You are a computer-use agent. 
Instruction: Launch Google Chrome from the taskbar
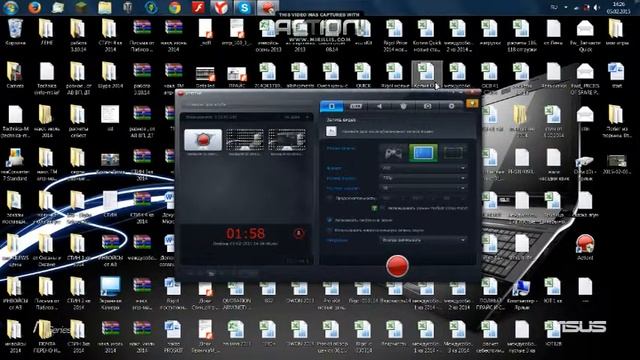tap(175, 7)
